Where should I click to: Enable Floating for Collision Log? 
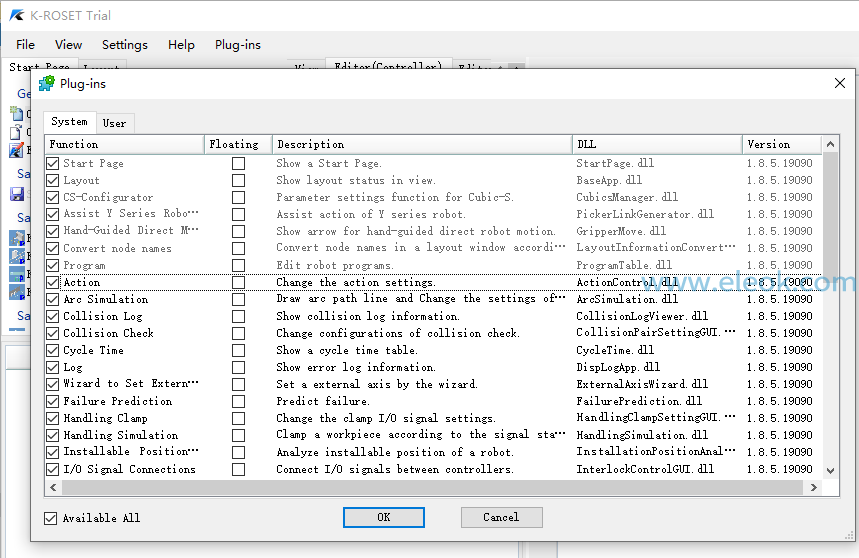pyautogui.click(x=238, y=317)
